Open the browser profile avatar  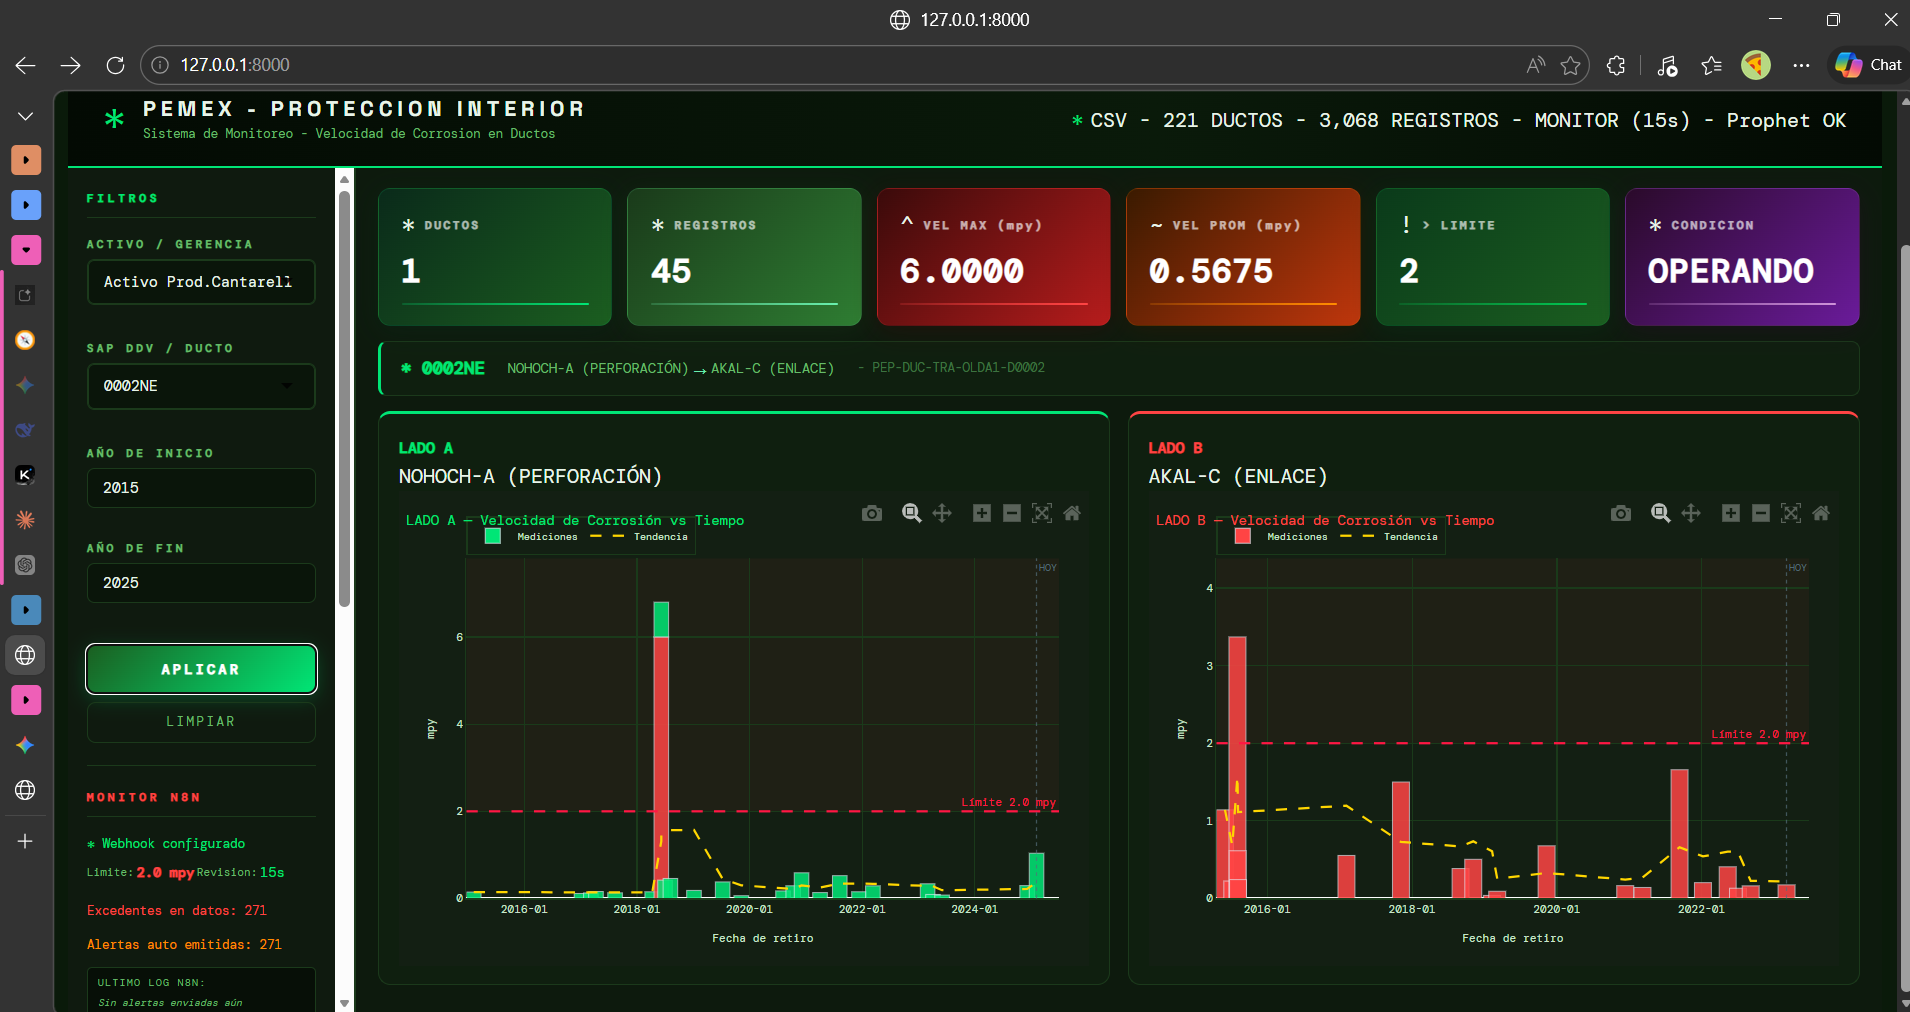1756,65
